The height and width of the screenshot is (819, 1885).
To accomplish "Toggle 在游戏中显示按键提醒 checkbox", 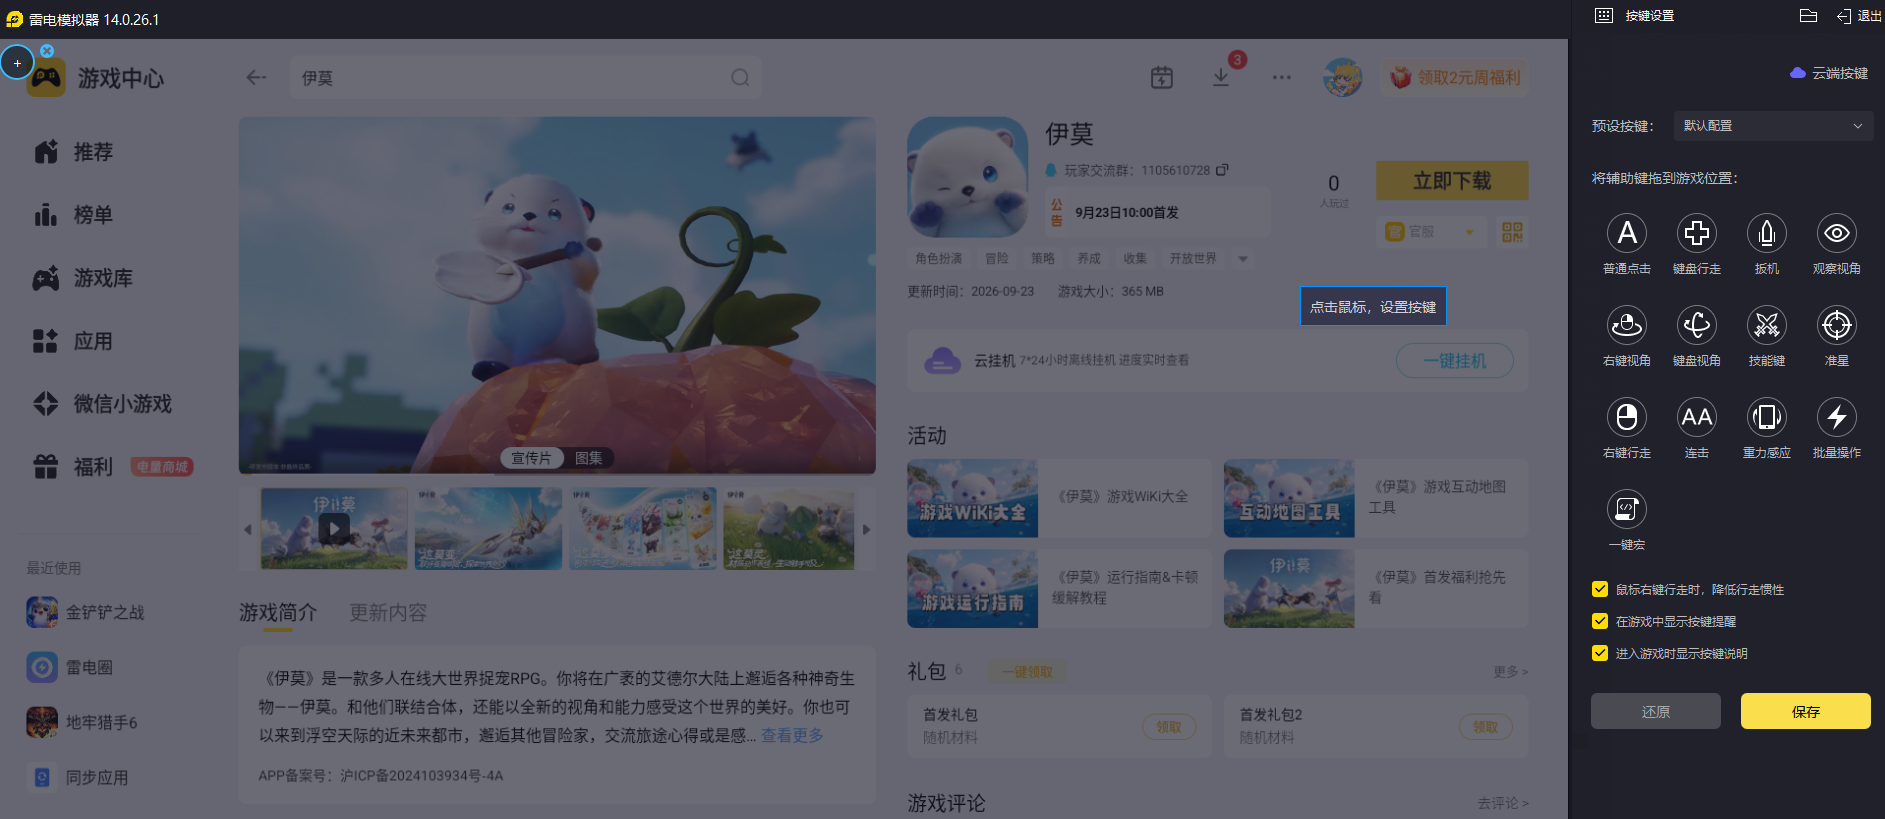I will [x=1600, y=621].
